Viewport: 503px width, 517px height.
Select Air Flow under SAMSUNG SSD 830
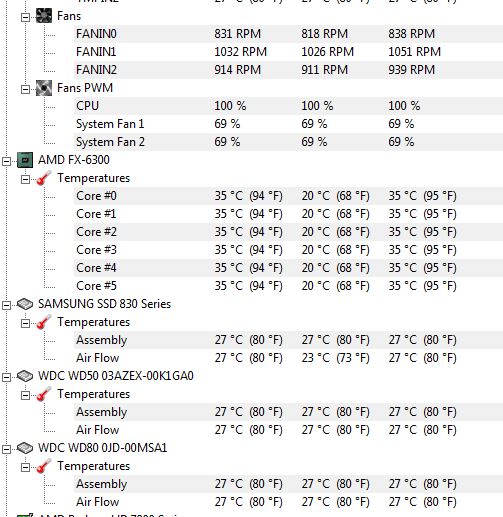288,358
